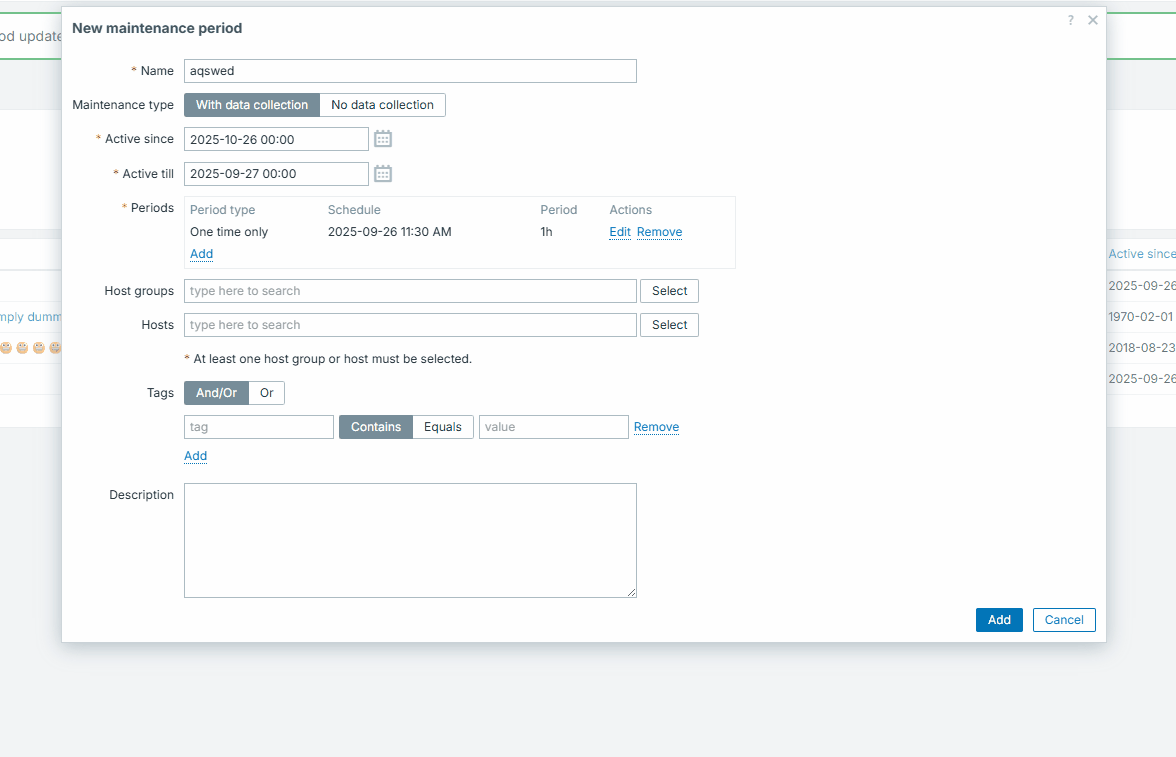The image size is (1176, 757).
Task: Click the help question mark icon
Action: click(1071, 20)
